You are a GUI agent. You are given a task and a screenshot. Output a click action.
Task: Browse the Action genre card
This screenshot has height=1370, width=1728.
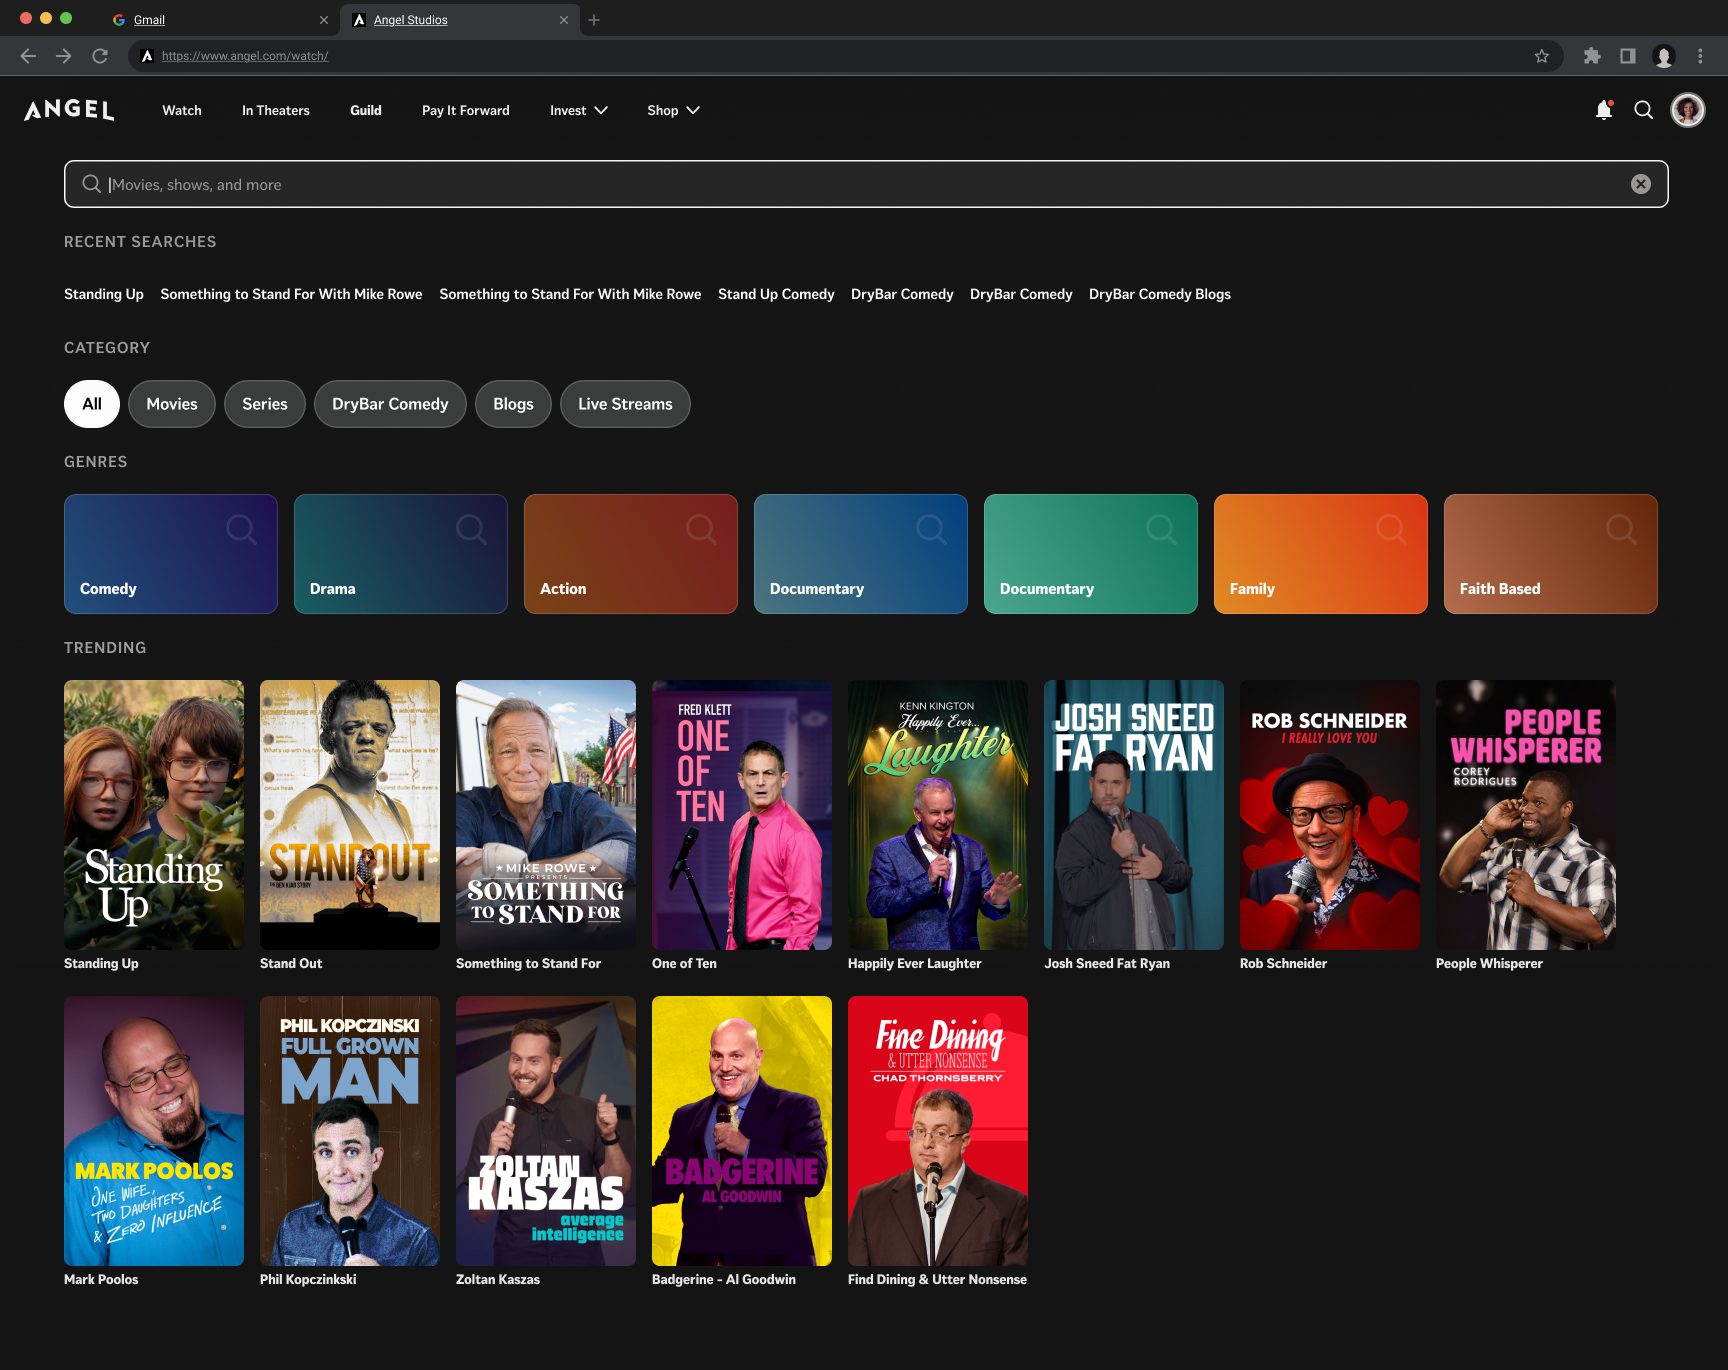[631, 554]
